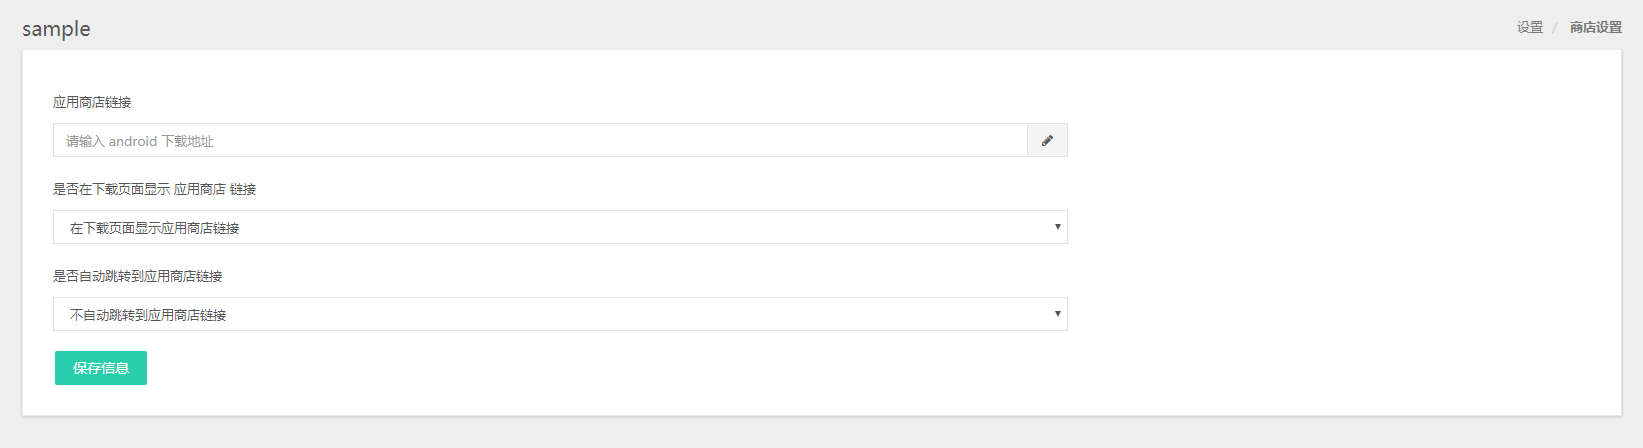Screen dimensions: 1643x448
Task: Click the gray background below the settings panel
Action: click(821, 432)
